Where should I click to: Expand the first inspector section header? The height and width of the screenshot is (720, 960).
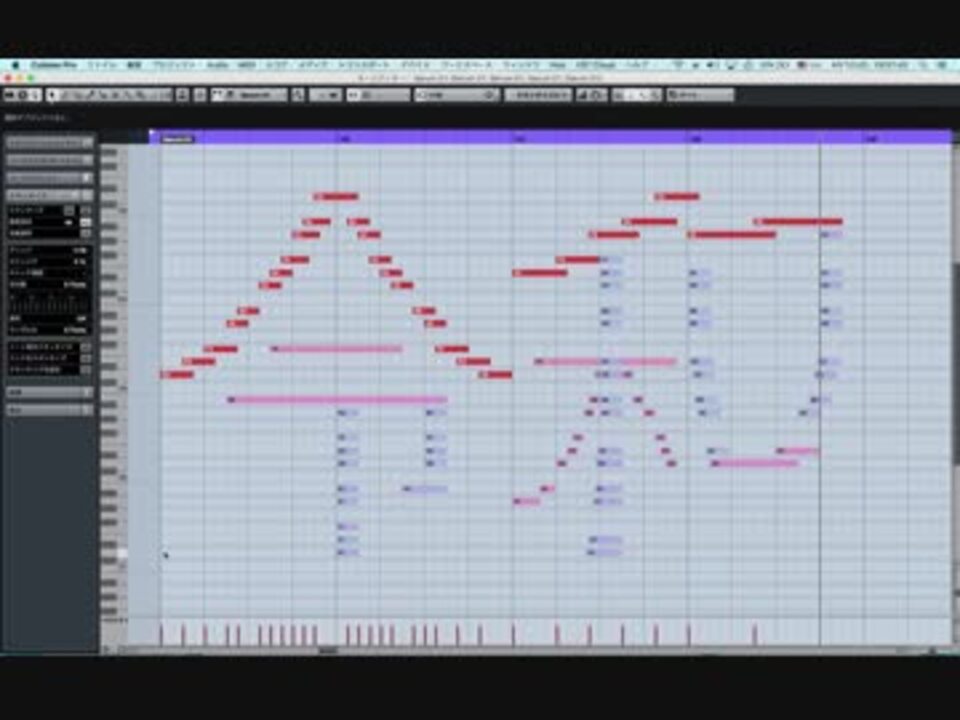point(50,143)
